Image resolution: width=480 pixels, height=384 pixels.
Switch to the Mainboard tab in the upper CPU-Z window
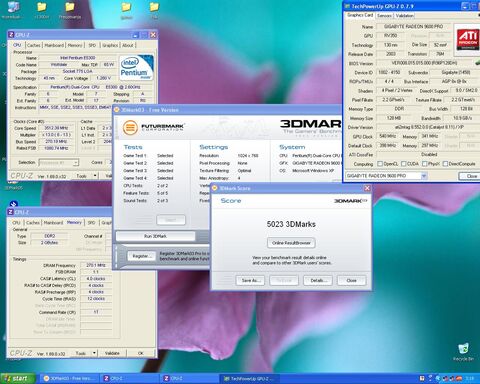click(x=54, y=45)
